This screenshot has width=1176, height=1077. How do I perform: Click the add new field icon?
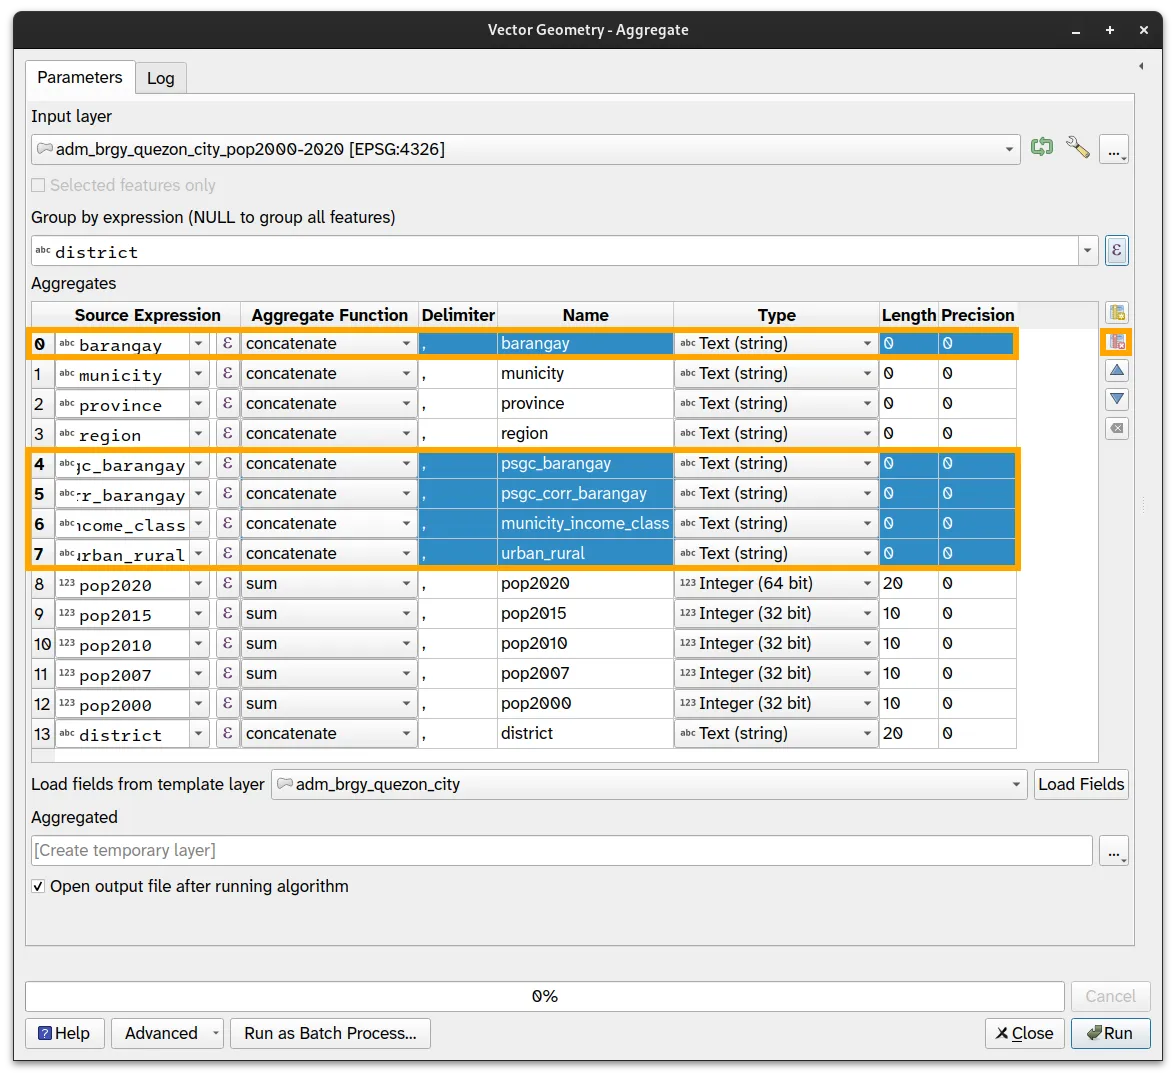pyautogui.click(x=1117, y=313)
